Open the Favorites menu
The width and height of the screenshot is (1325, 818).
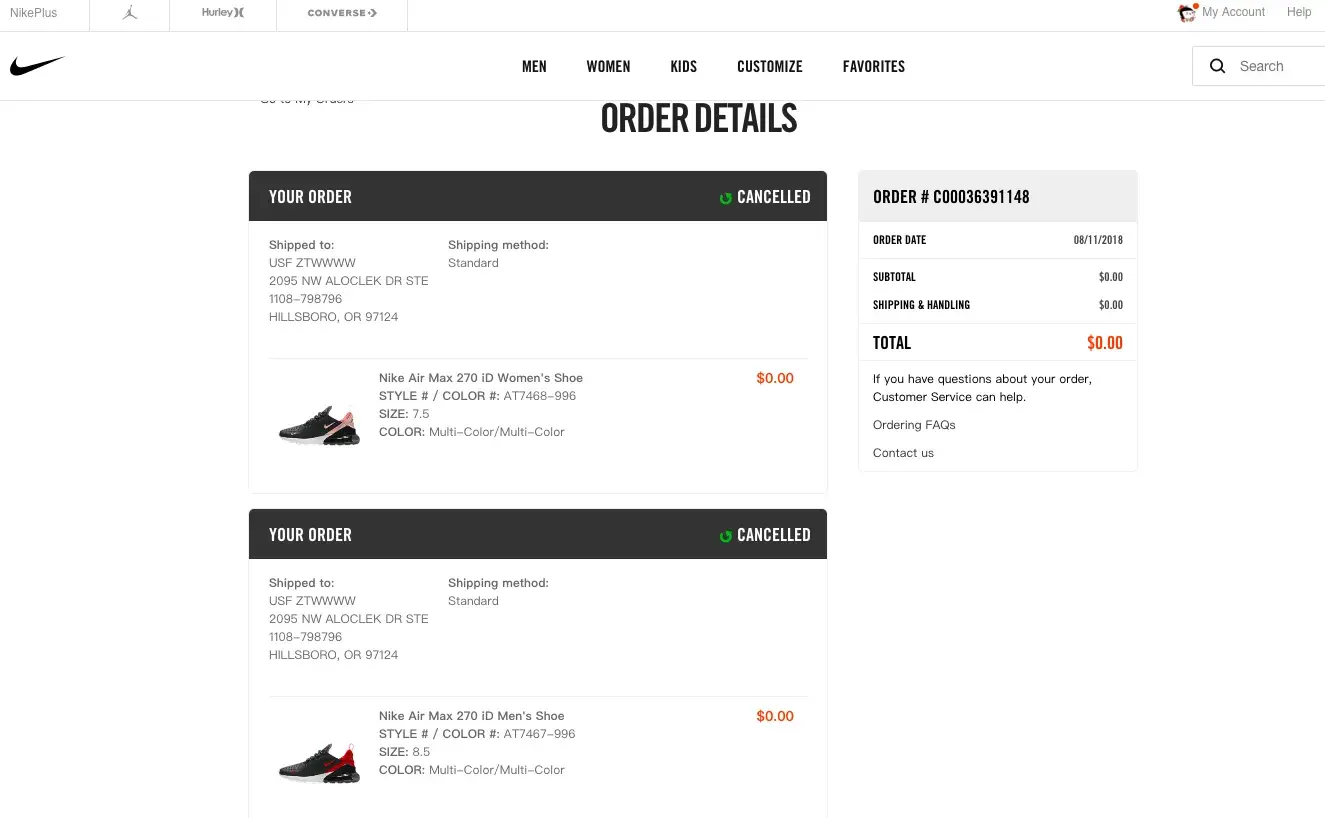873,66
